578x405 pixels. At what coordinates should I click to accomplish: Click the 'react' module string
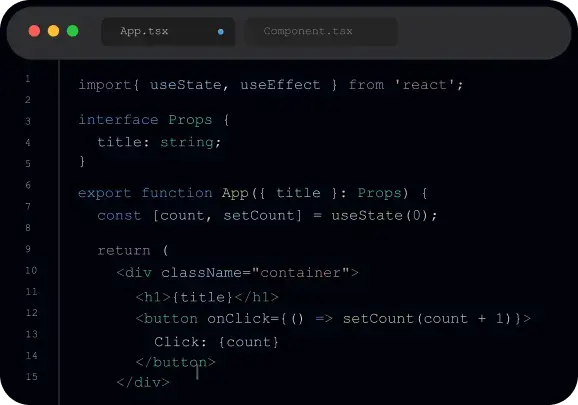424,85
